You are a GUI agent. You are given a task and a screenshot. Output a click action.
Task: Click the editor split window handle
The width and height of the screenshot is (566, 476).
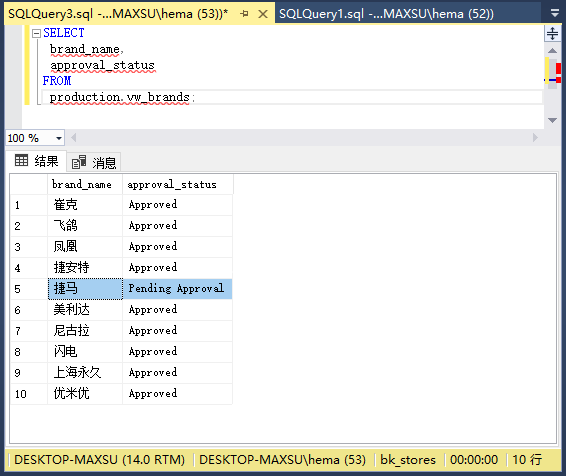point(552,34)
